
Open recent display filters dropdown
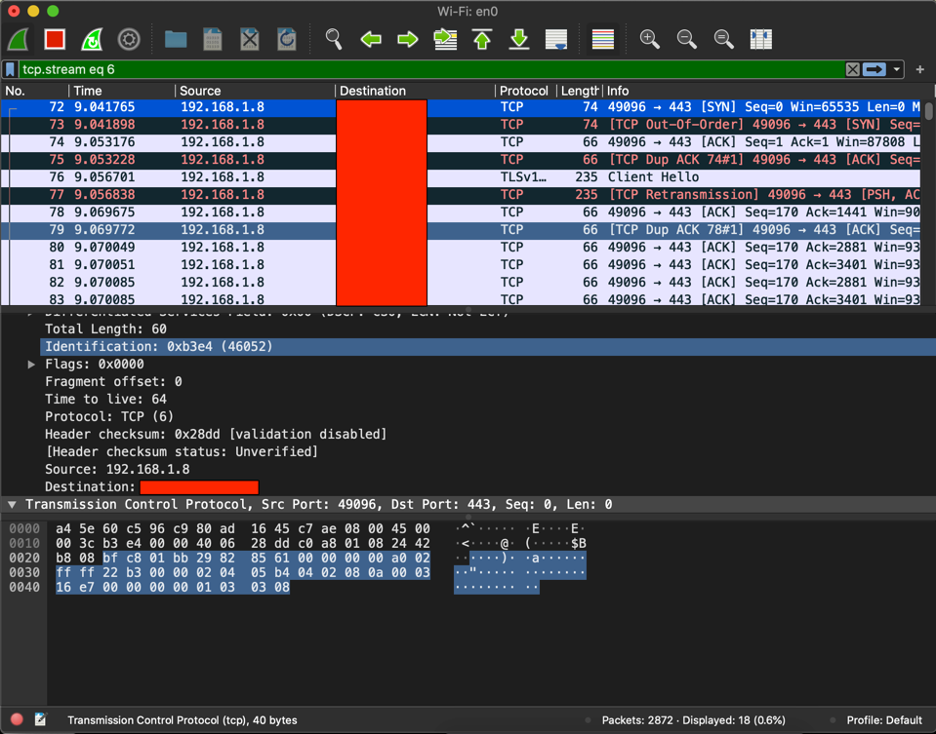(x=897, y=69)
